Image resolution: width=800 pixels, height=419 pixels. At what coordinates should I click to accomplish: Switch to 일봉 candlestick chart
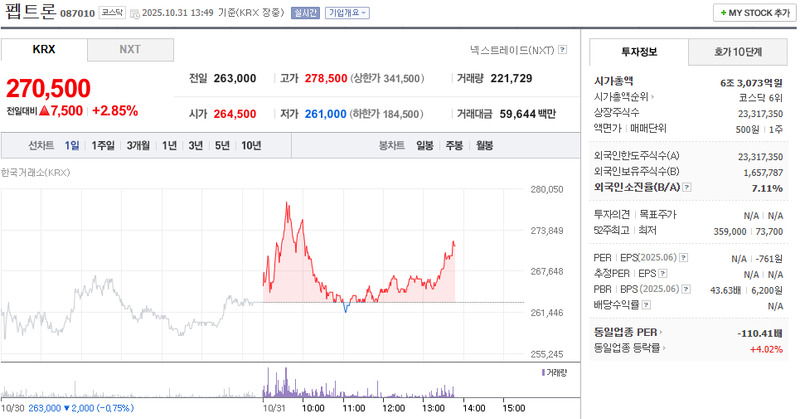click(425, 146)
